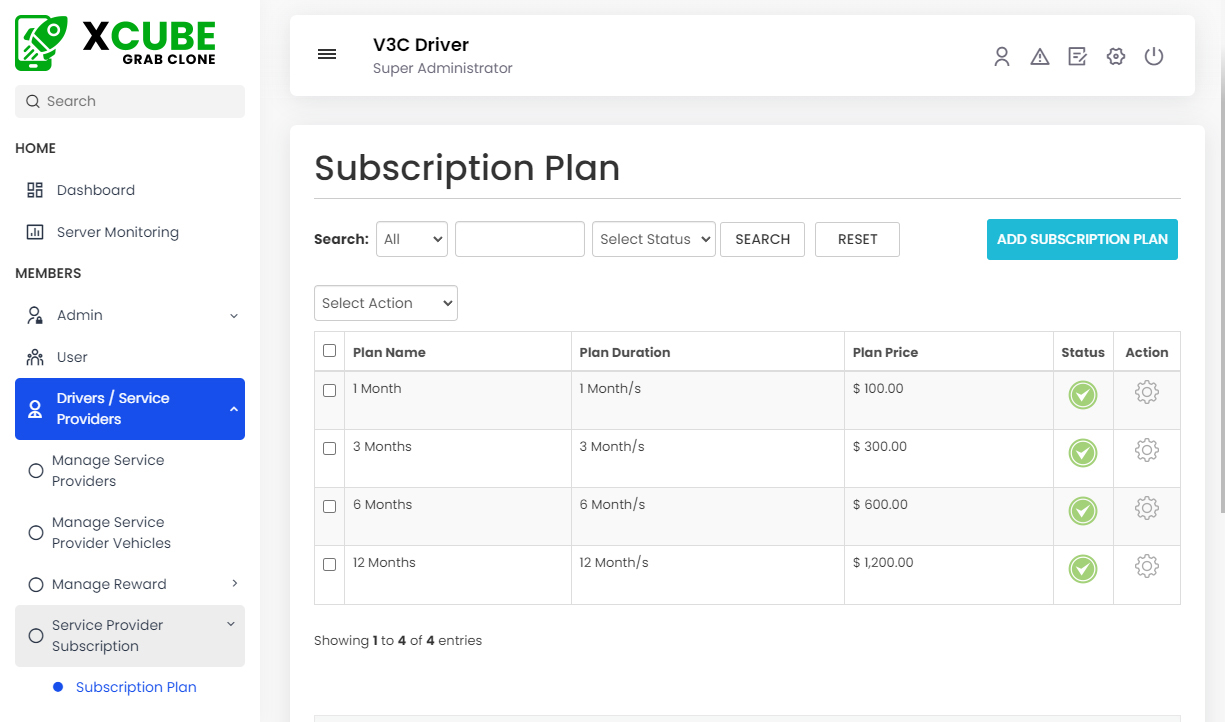Open the settings gear in top bar
Screen dimensions: 1225x722
[1116, 57]
